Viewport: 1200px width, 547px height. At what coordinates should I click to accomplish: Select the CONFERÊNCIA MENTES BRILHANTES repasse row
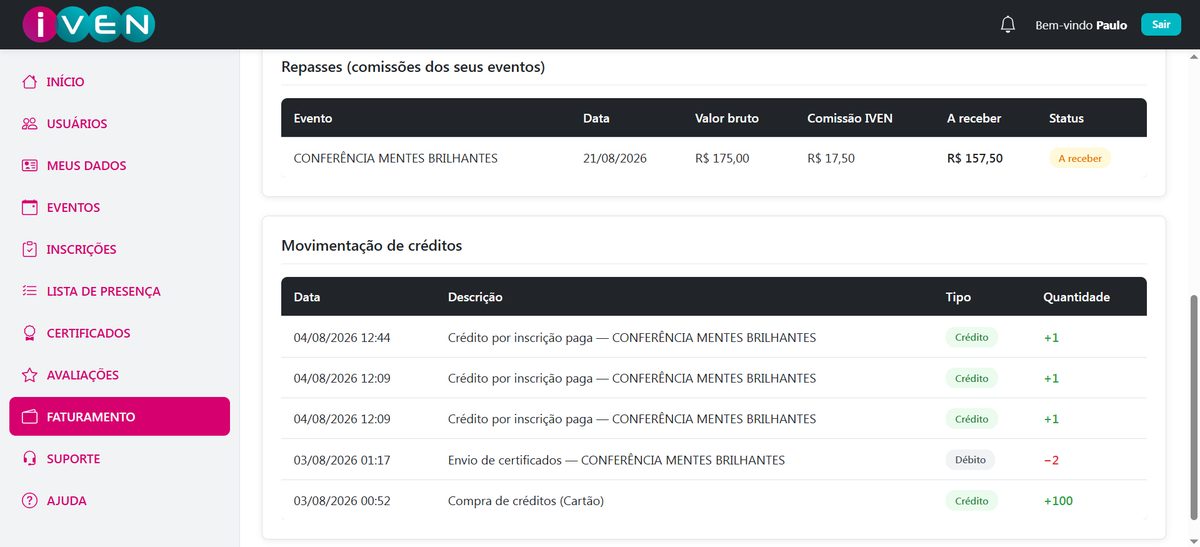(714, 158)
